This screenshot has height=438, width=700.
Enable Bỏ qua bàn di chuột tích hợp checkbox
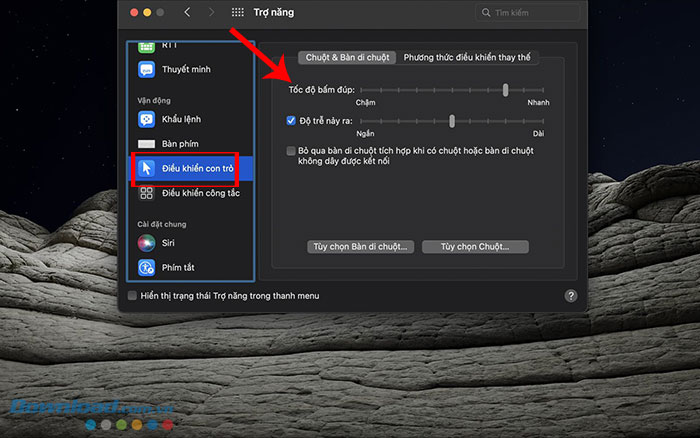click(x=291, y=151)
